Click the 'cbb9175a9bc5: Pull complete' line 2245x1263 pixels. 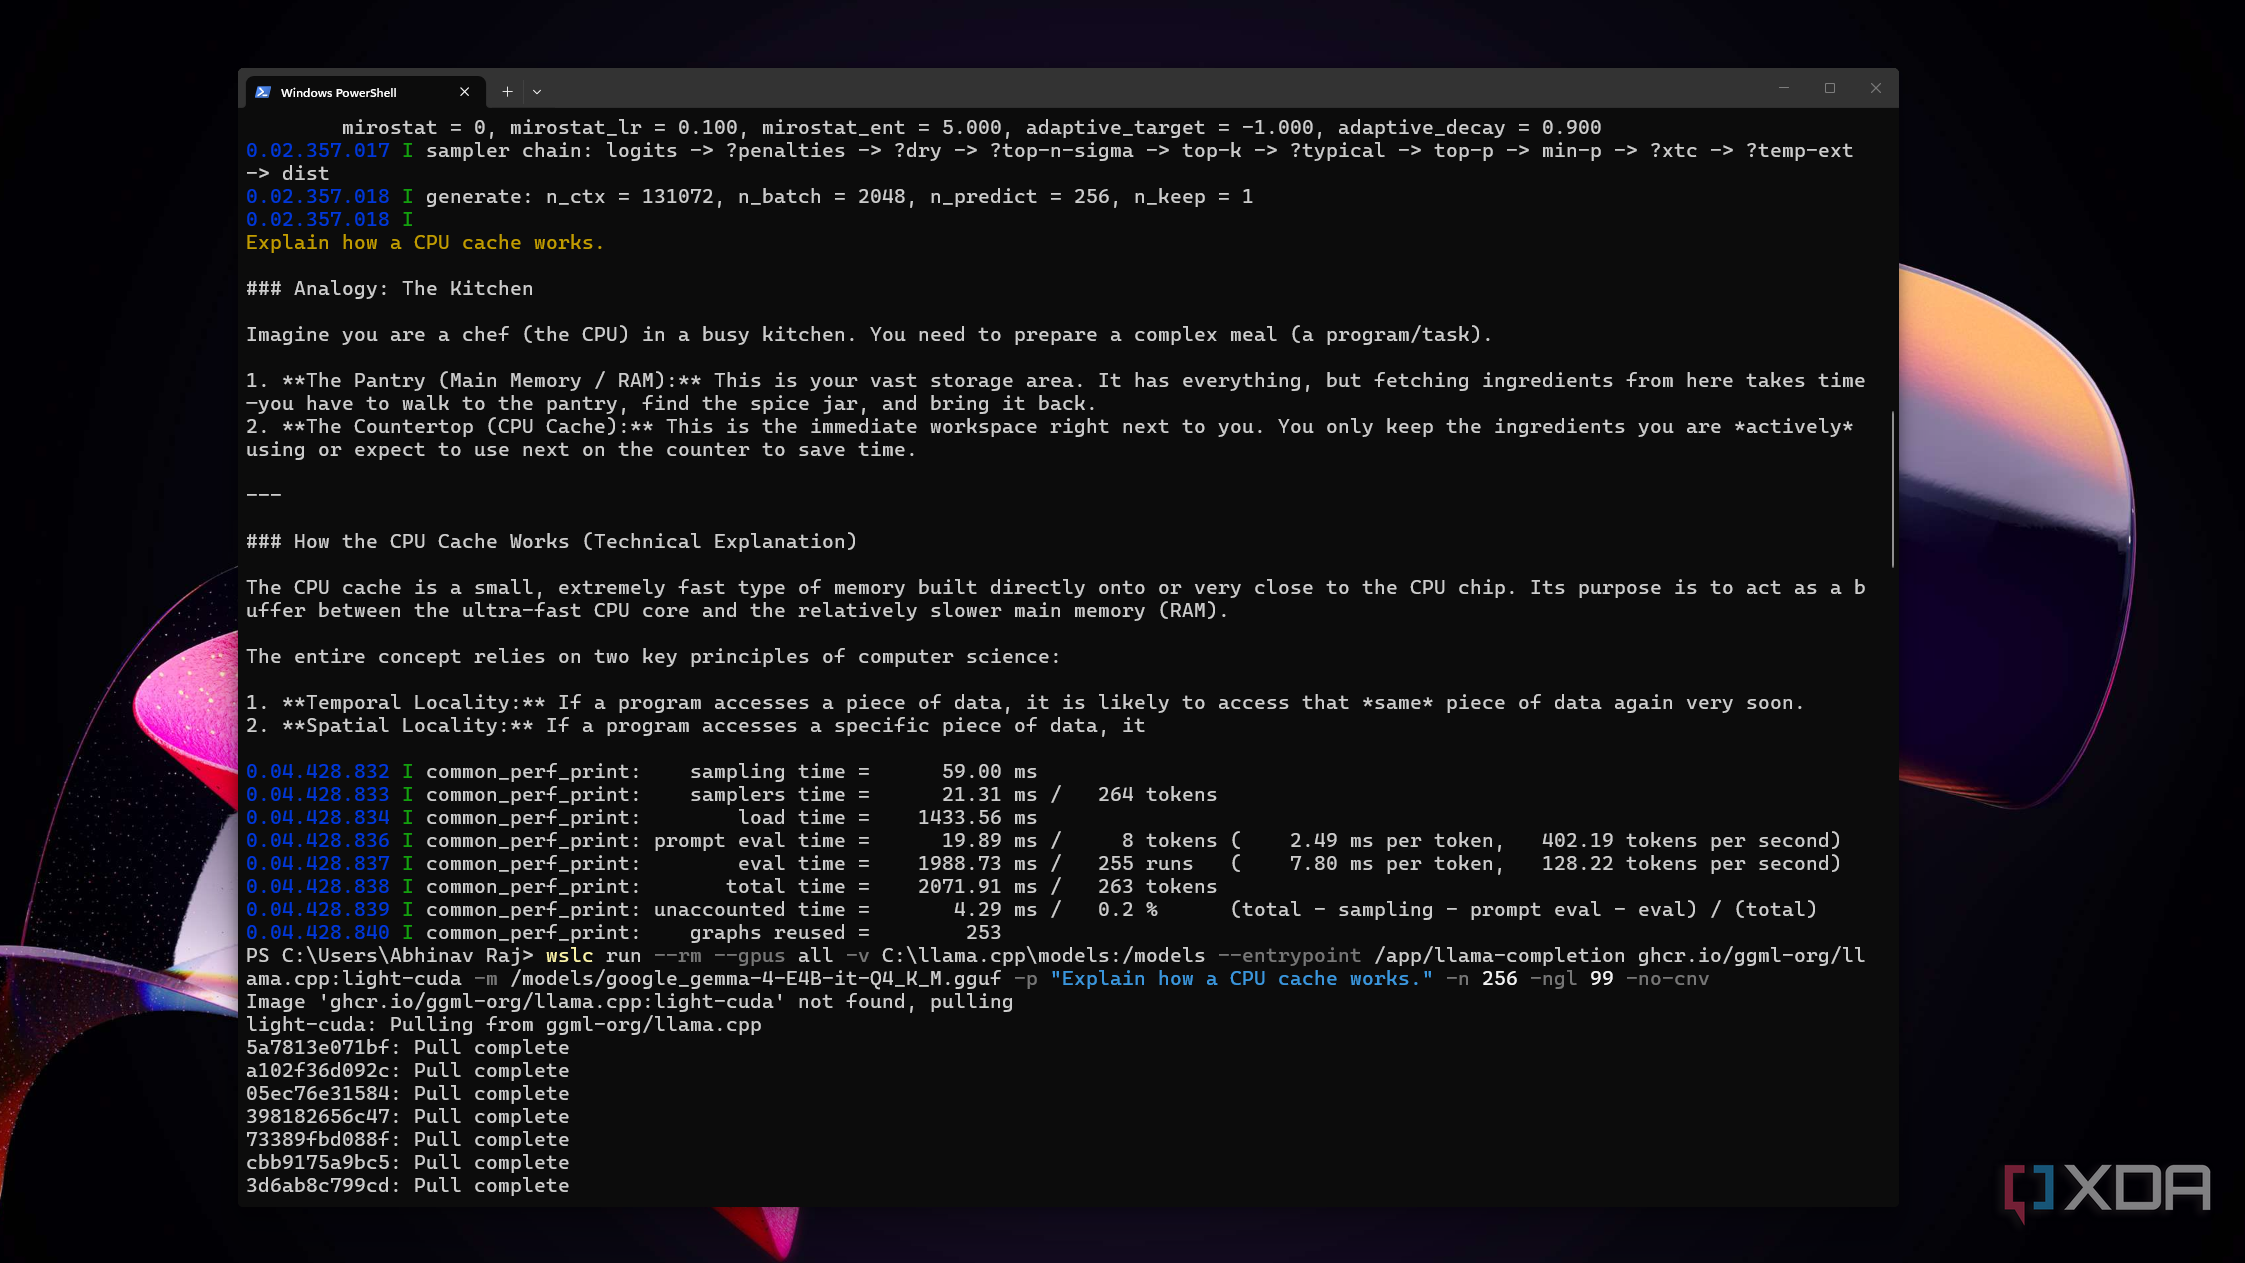click(x=408, y=1163)
